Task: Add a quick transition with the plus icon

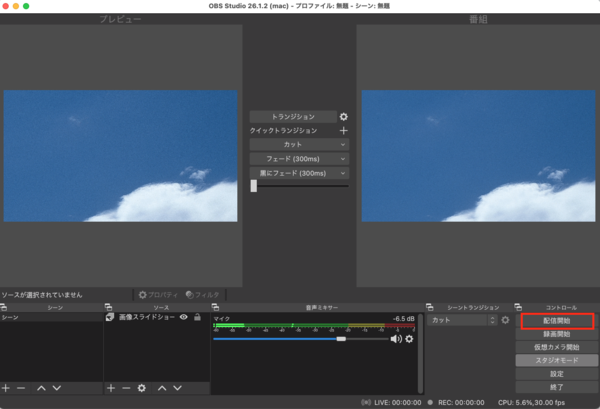Action: 344,131
